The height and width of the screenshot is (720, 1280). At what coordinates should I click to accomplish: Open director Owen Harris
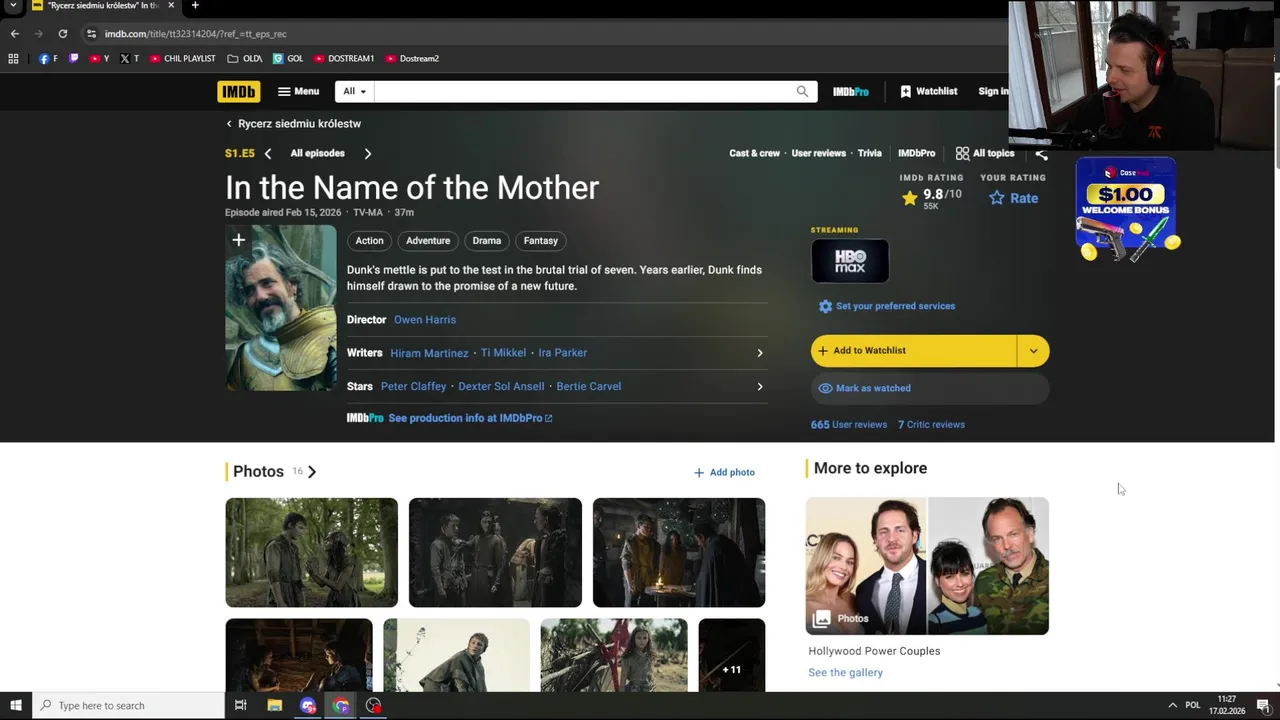tap(425, 320)
